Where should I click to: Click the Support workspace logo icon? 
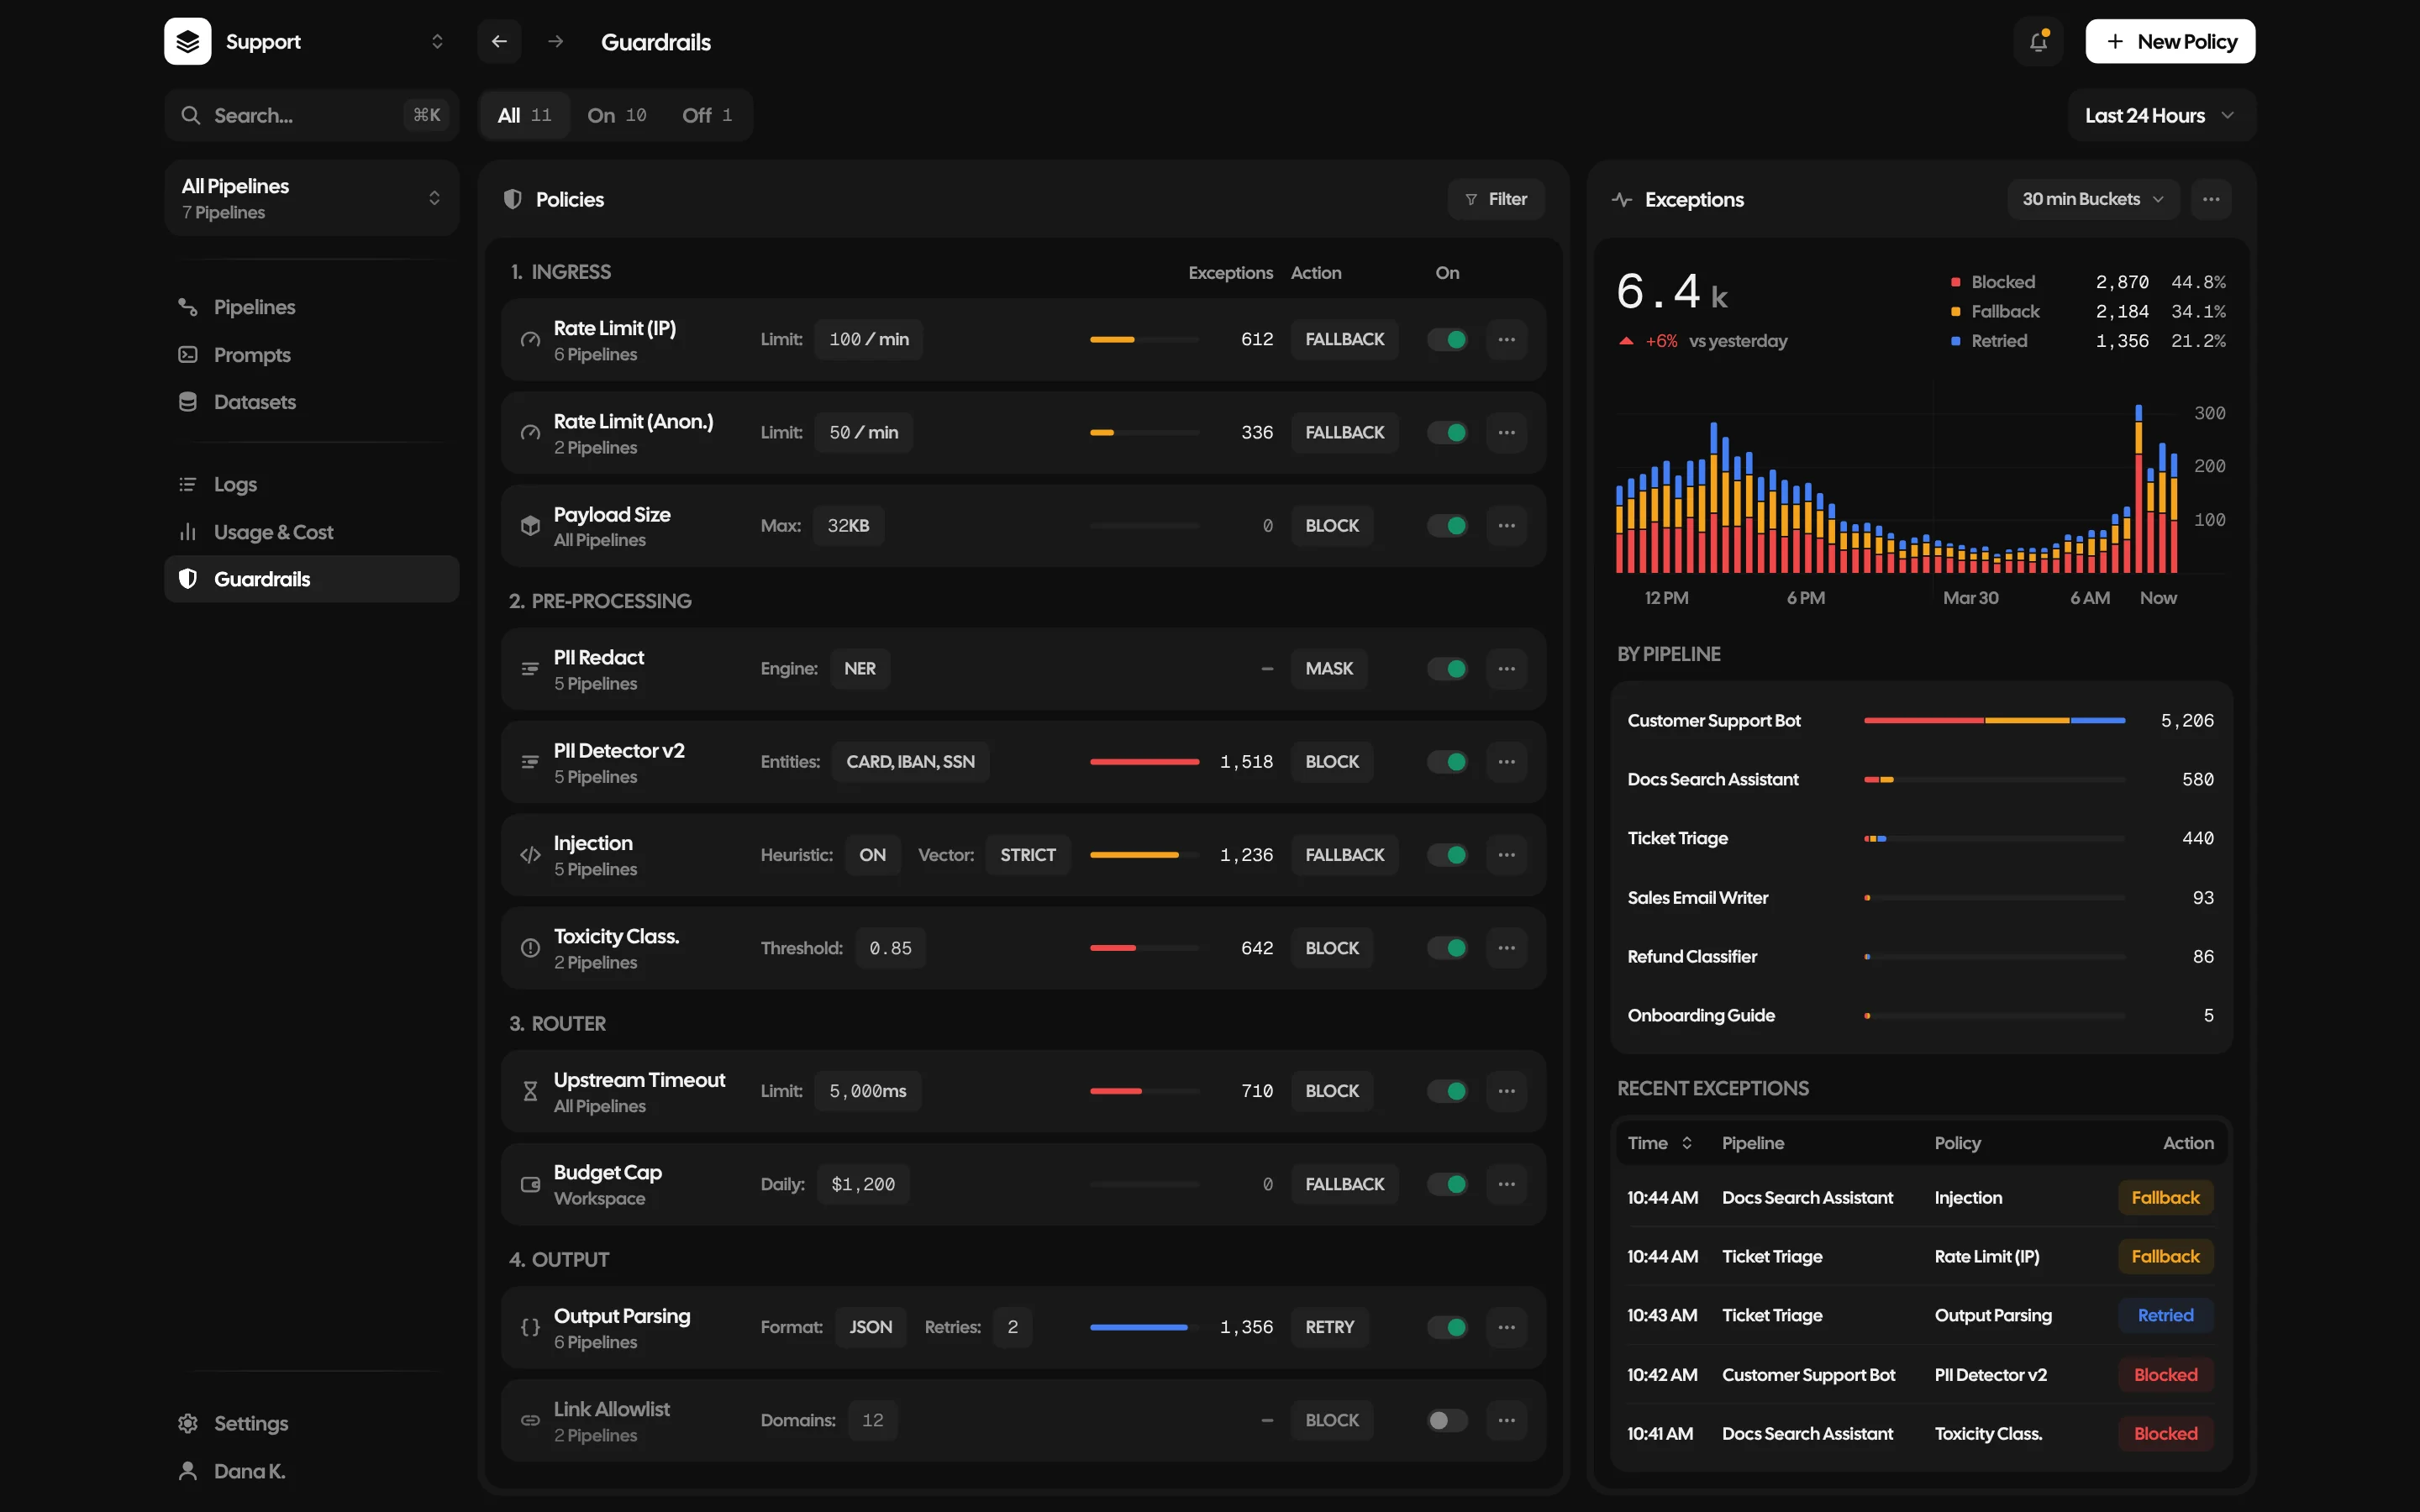pos(188,42)
